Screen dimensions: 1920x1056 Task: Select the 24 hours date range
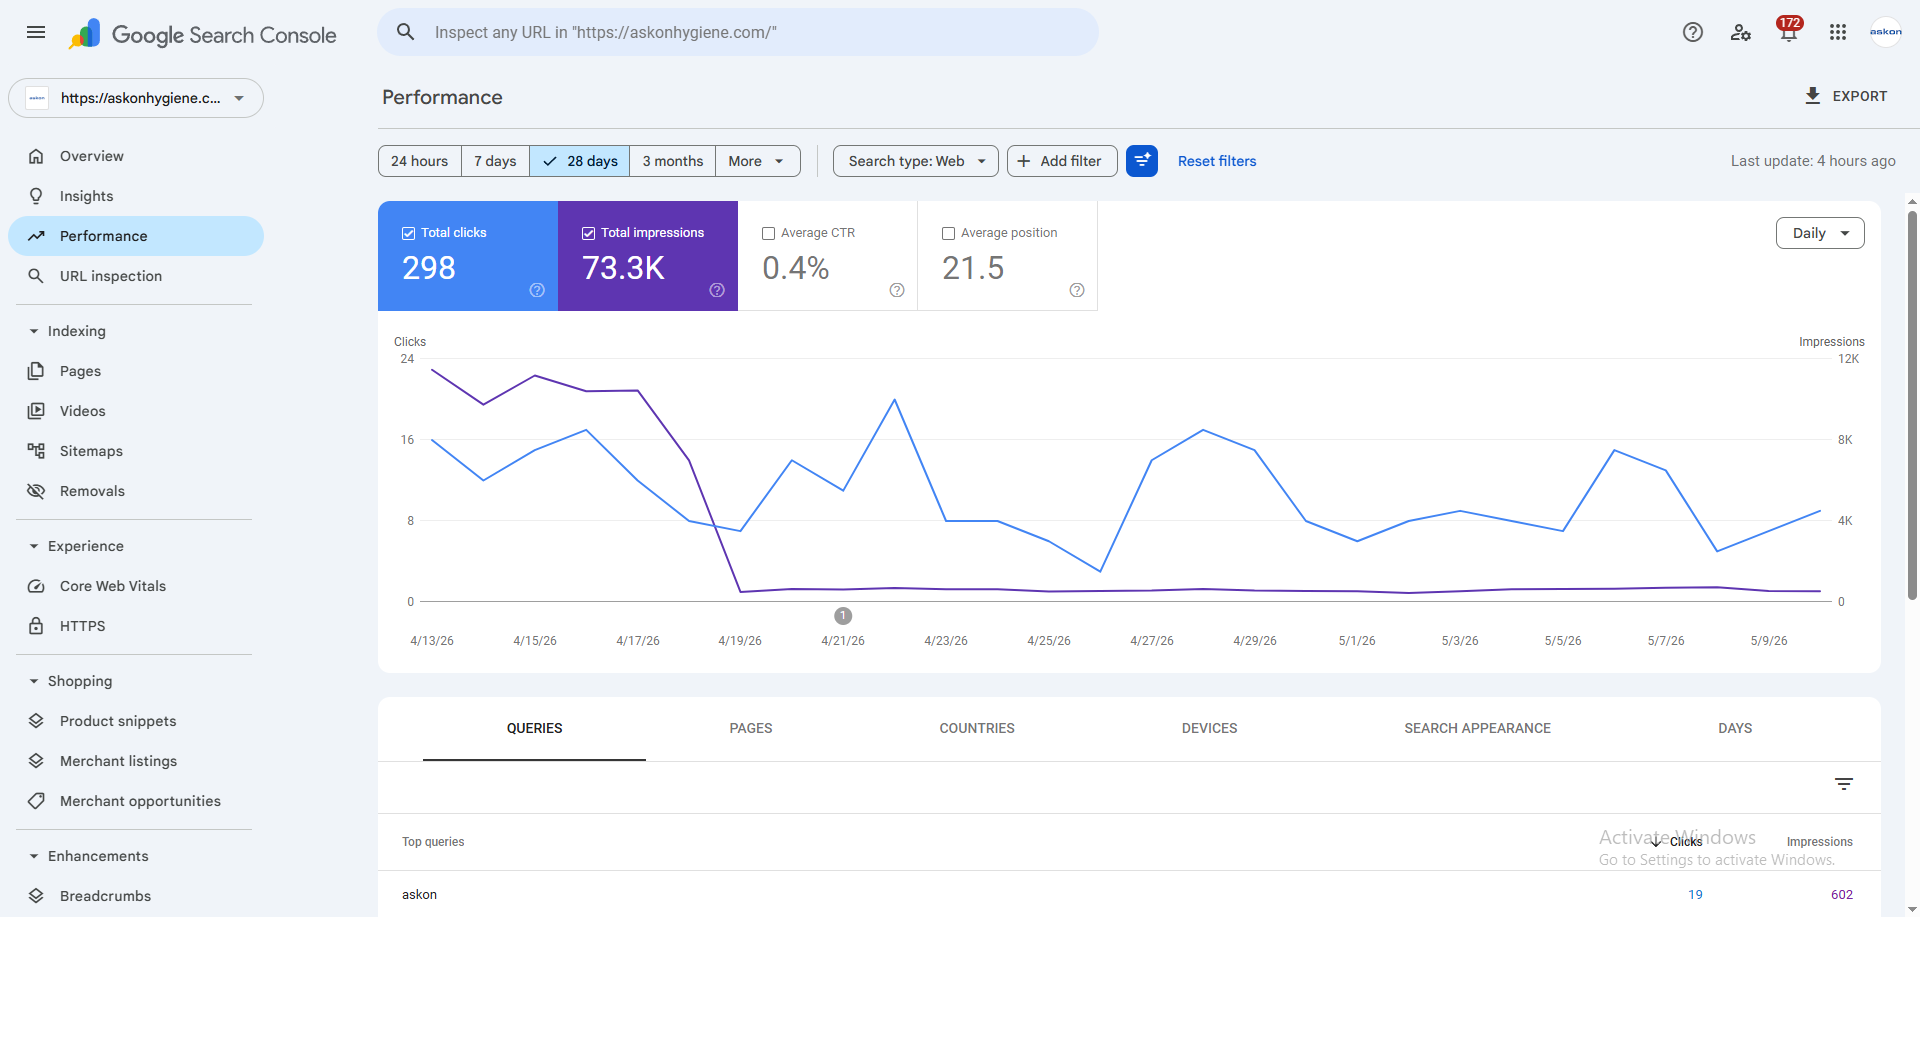coord(420,161)
